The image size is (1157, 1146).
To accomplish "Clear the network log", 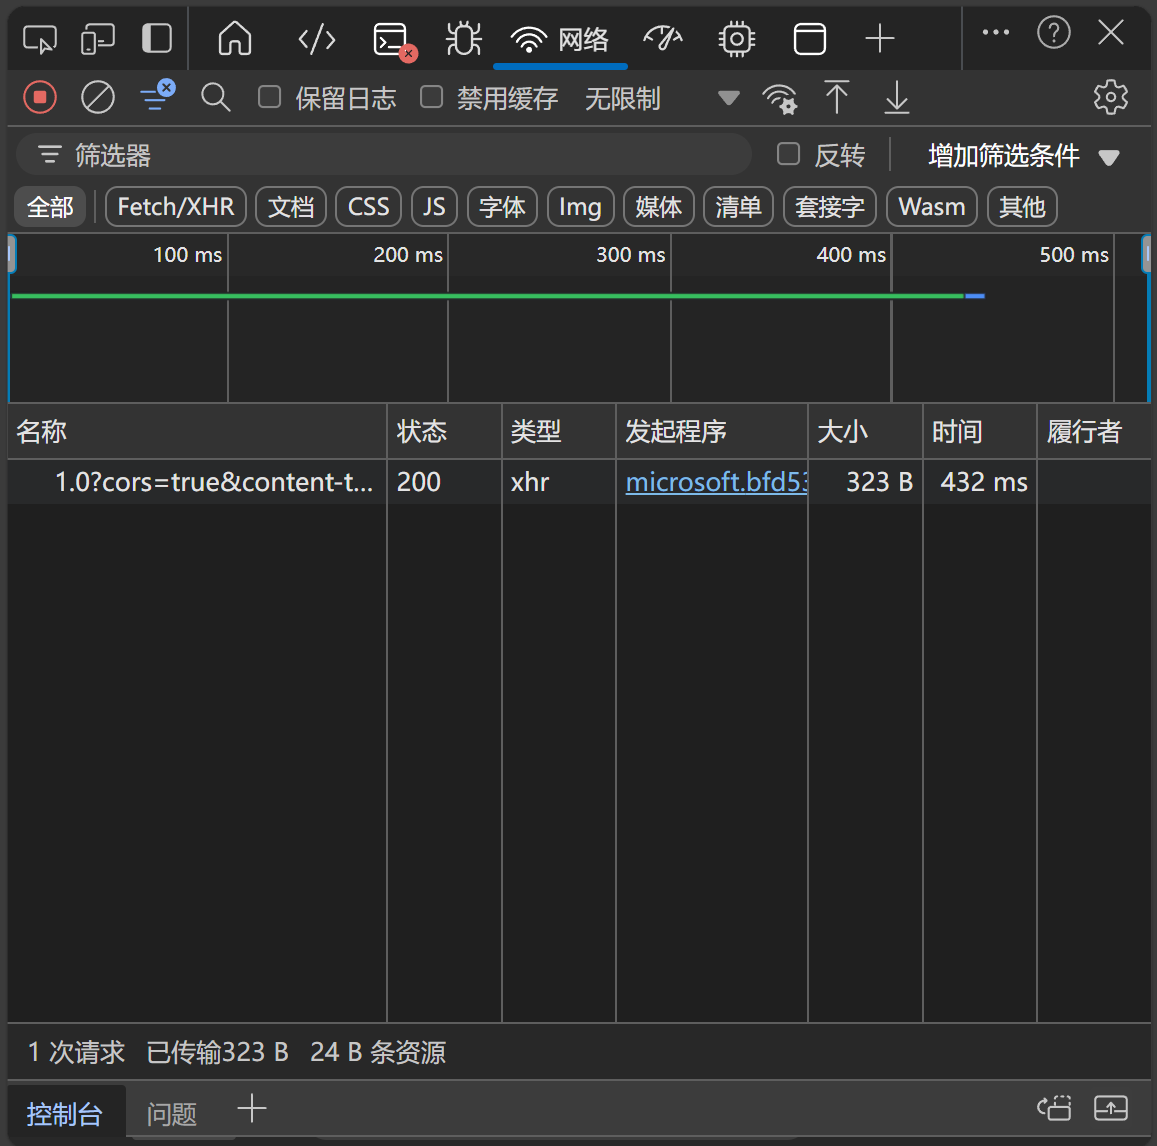I will pyautogui.click(x=98, y=97).
